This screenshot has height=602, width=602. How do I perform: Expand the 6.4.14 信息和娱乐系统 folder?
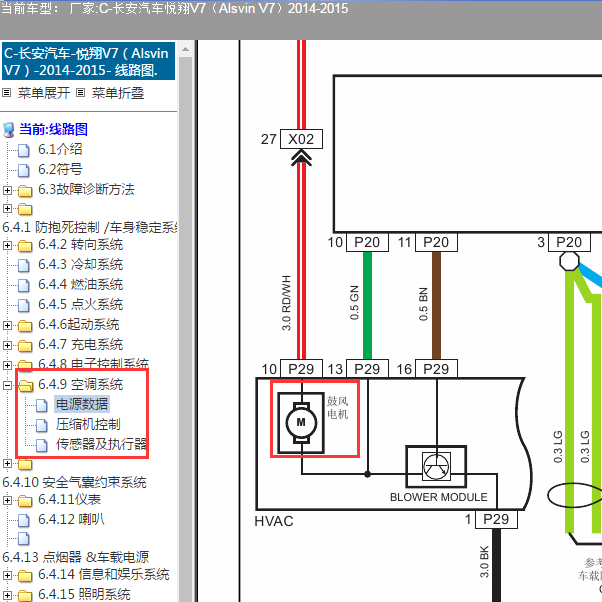[x=7, y=576]
